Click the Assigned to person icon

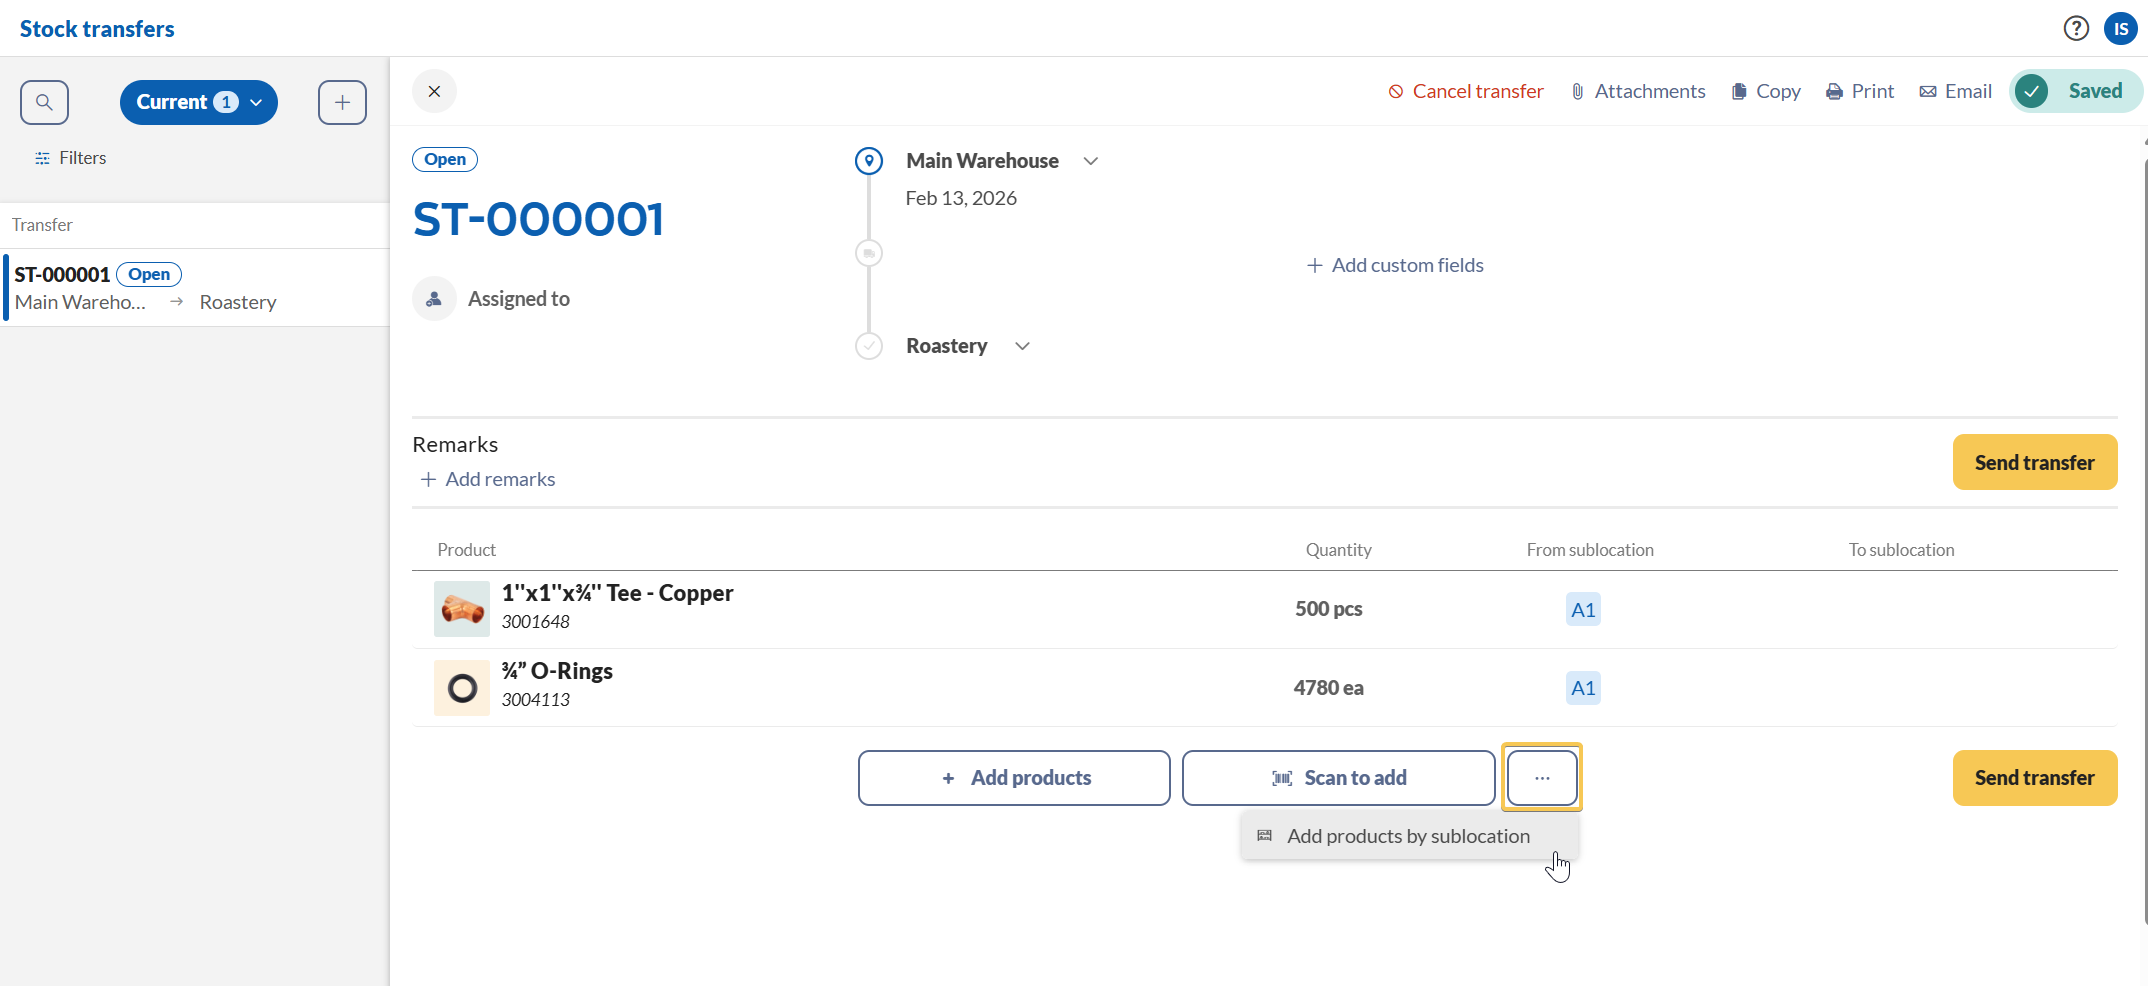click(x=434, y=299)
